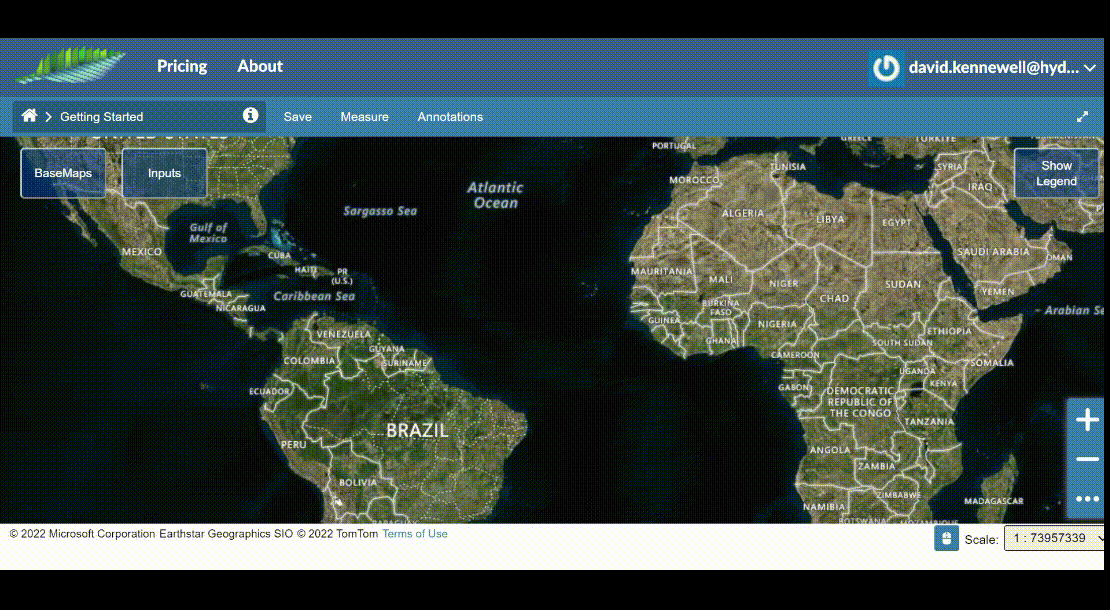Open the map Scale dropdown
Screen dimensions: 1110x610
point(1054,539)
